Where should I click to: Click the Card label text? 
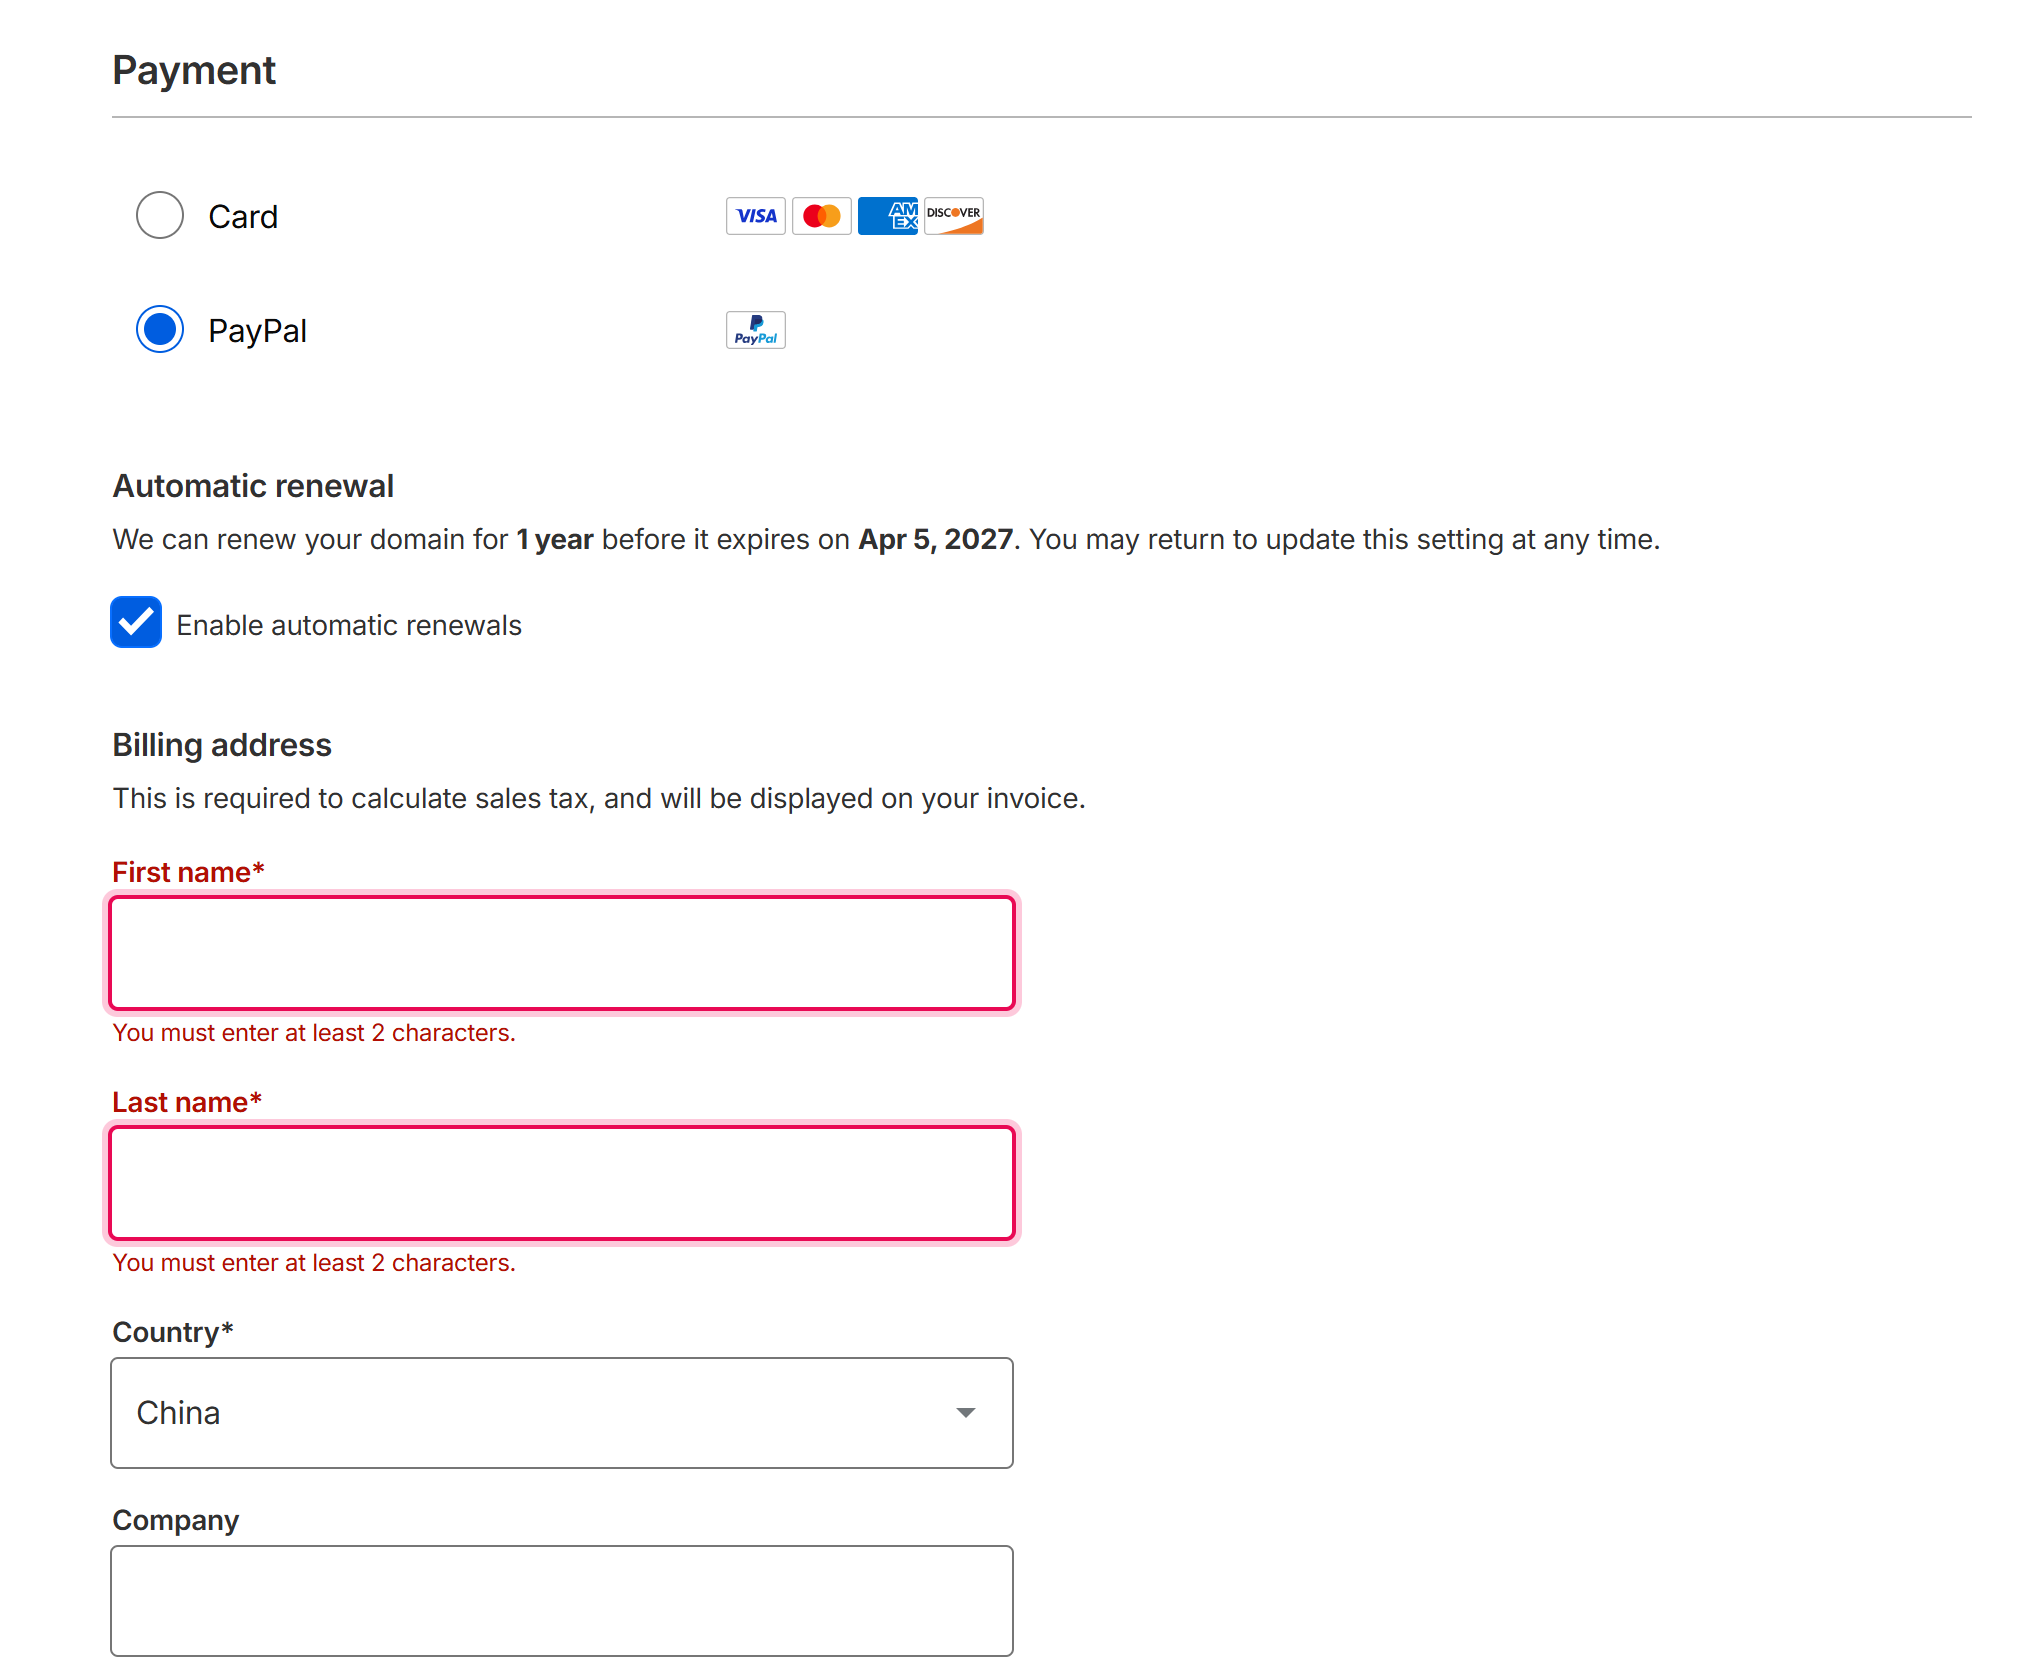click(243, 217)
